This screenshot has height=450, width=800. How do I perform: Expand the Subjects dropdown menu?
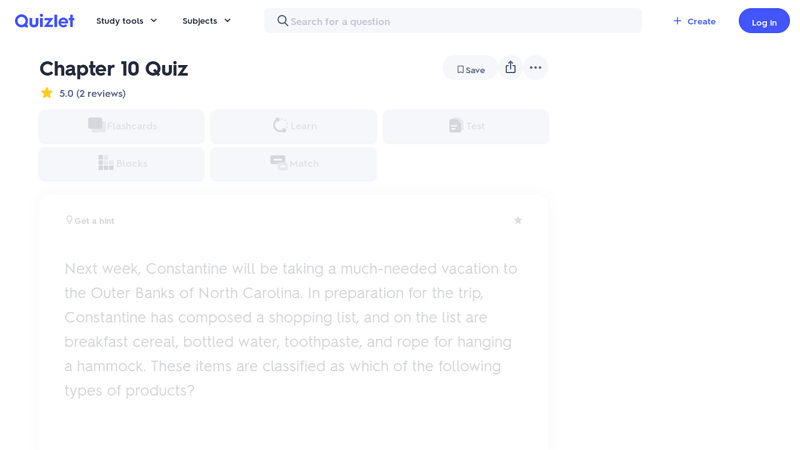[207, 21]
